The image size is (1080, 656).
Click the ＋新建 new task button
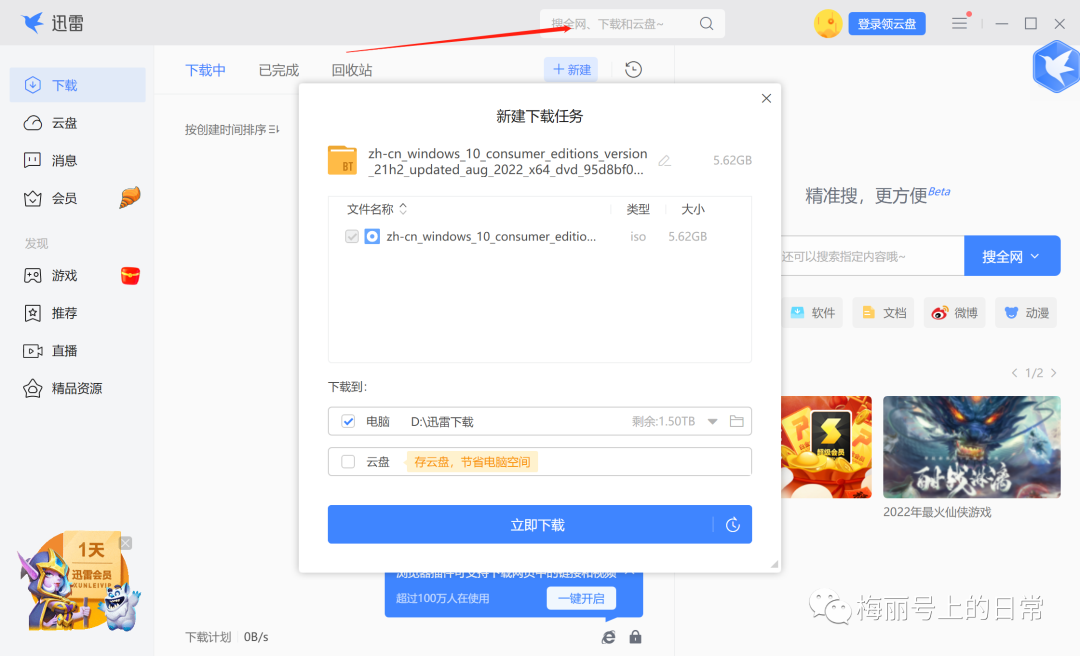point(572,70)
